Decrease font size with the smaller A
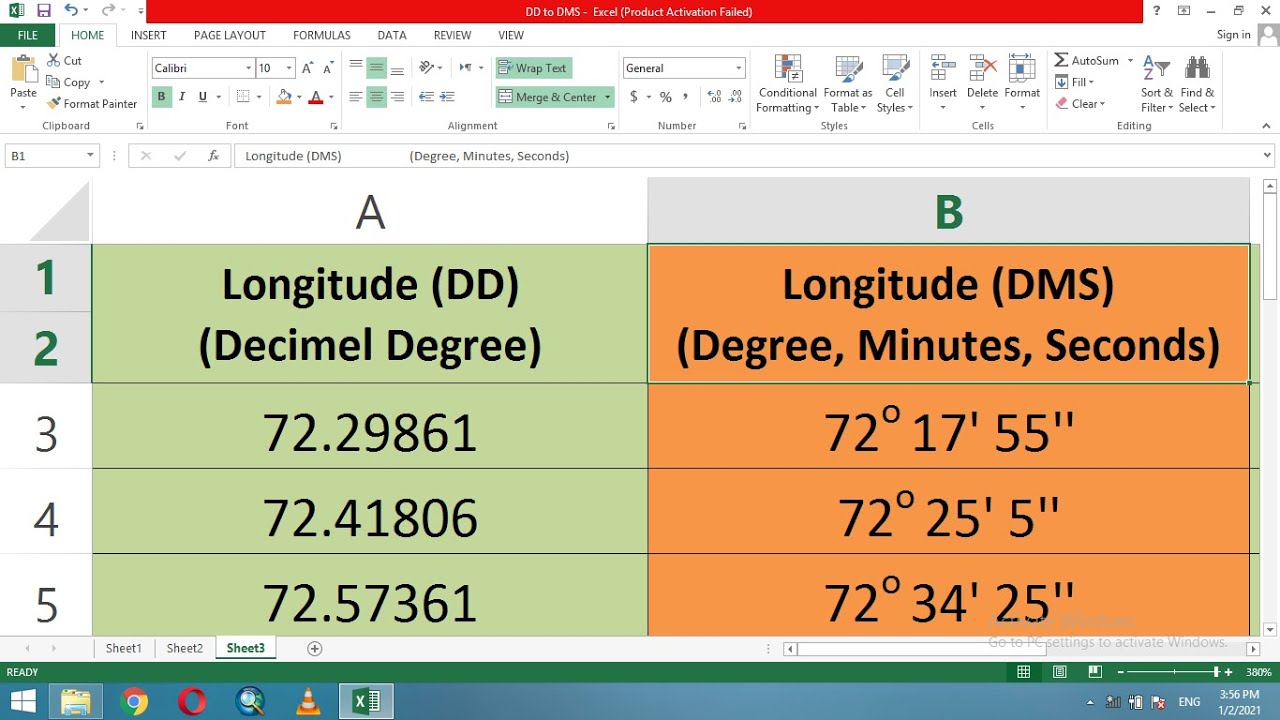This screenshot has height=720, width=1280. point(328,68)
